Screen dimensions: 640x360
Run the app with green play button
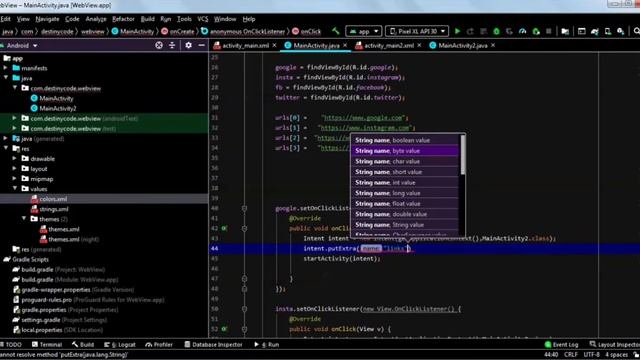[x=457, y=31]
